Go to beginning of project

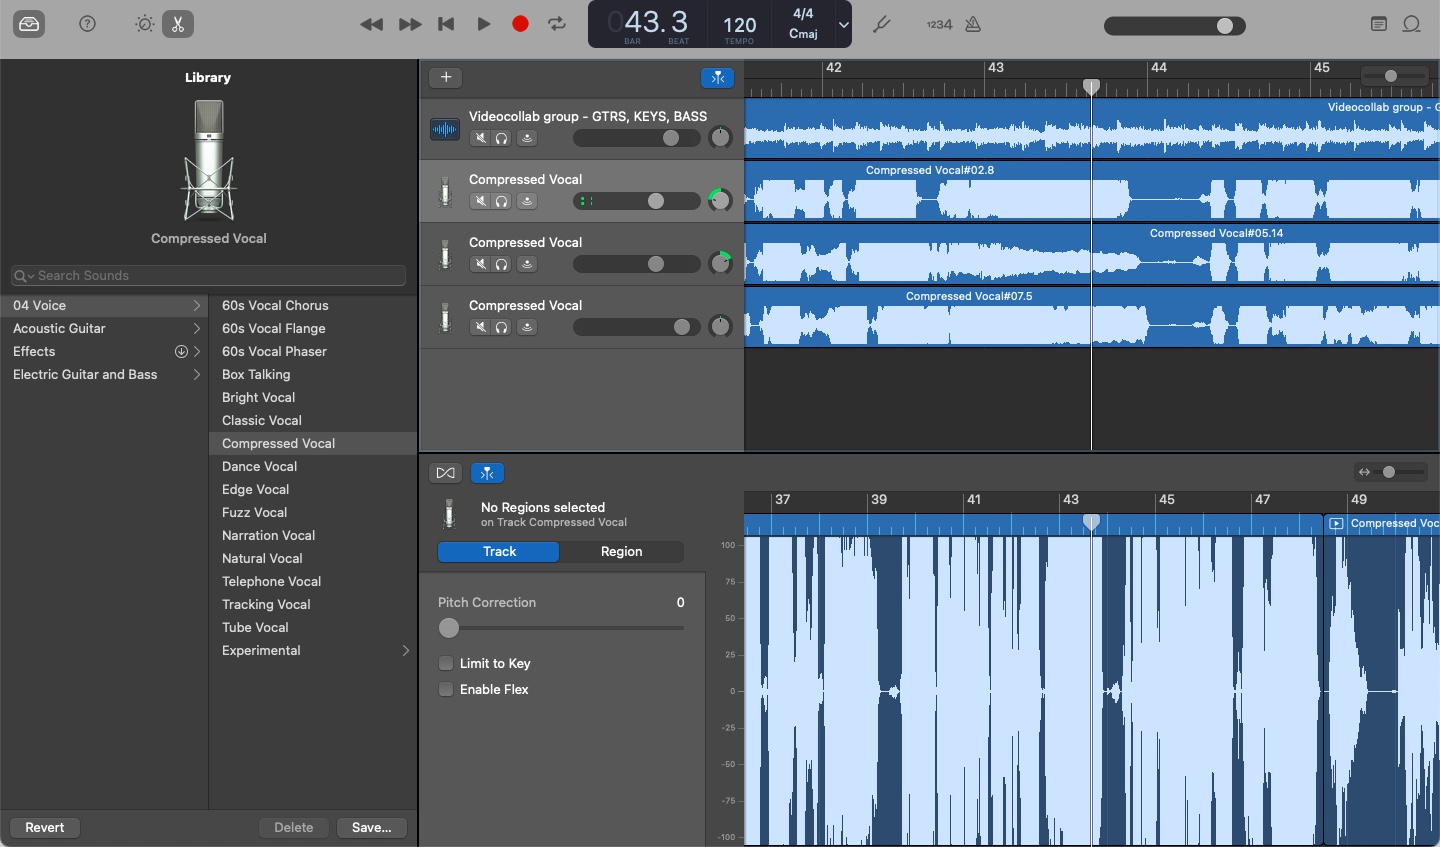click(446, 24)
